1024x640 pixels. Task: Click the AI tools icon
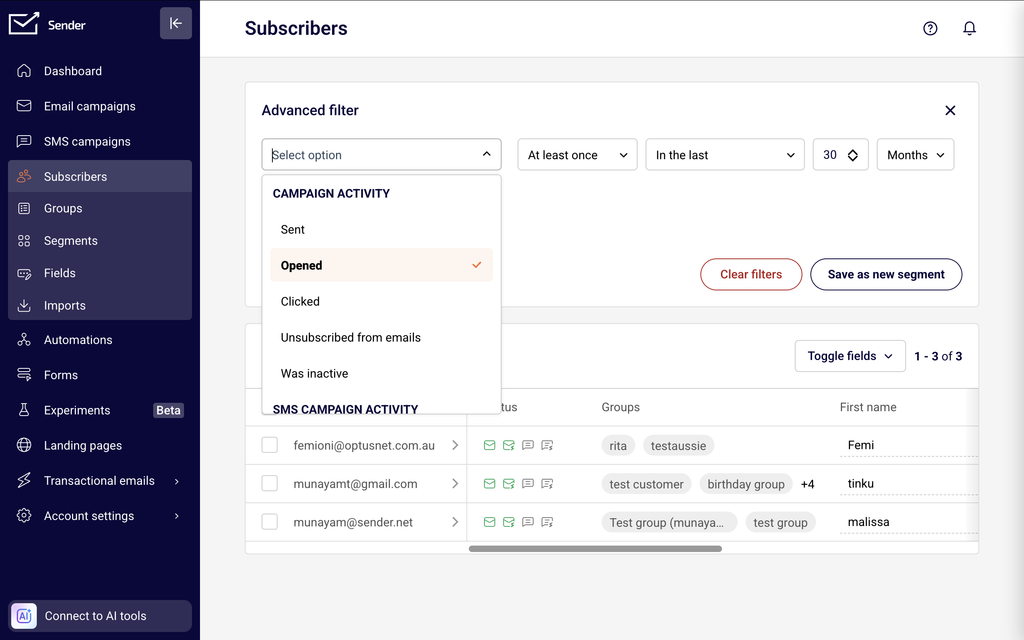[x=24, y=616]
